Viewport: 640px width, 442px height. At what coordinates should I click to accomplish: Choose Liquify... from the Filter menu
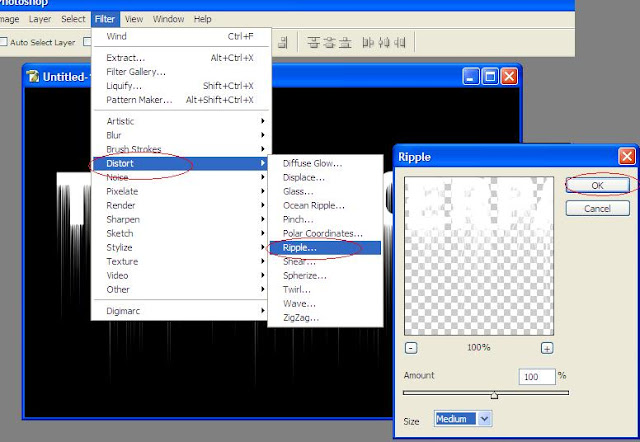coord(180,86)
